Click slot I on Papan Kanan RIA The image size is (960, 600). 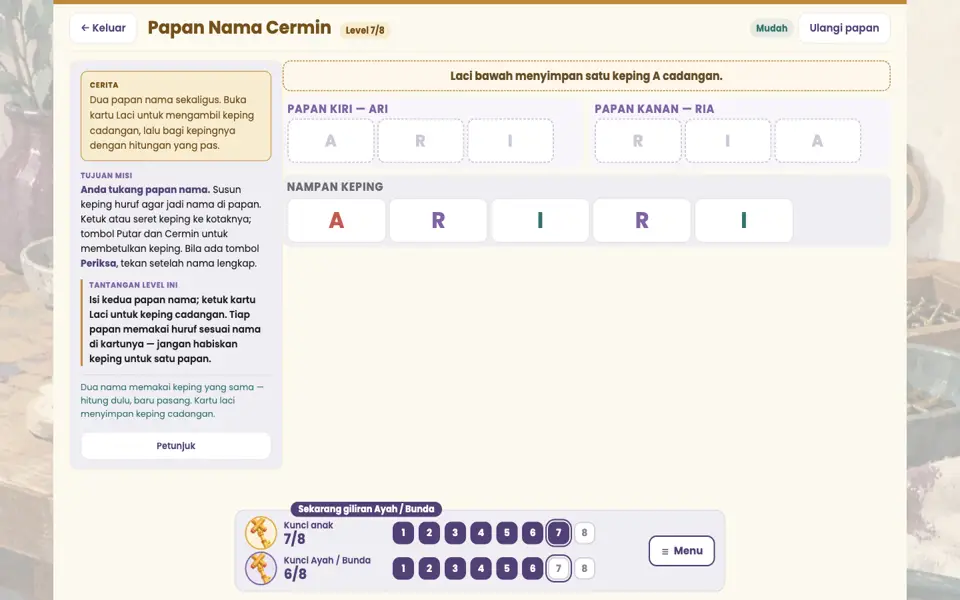pos(728,141)
